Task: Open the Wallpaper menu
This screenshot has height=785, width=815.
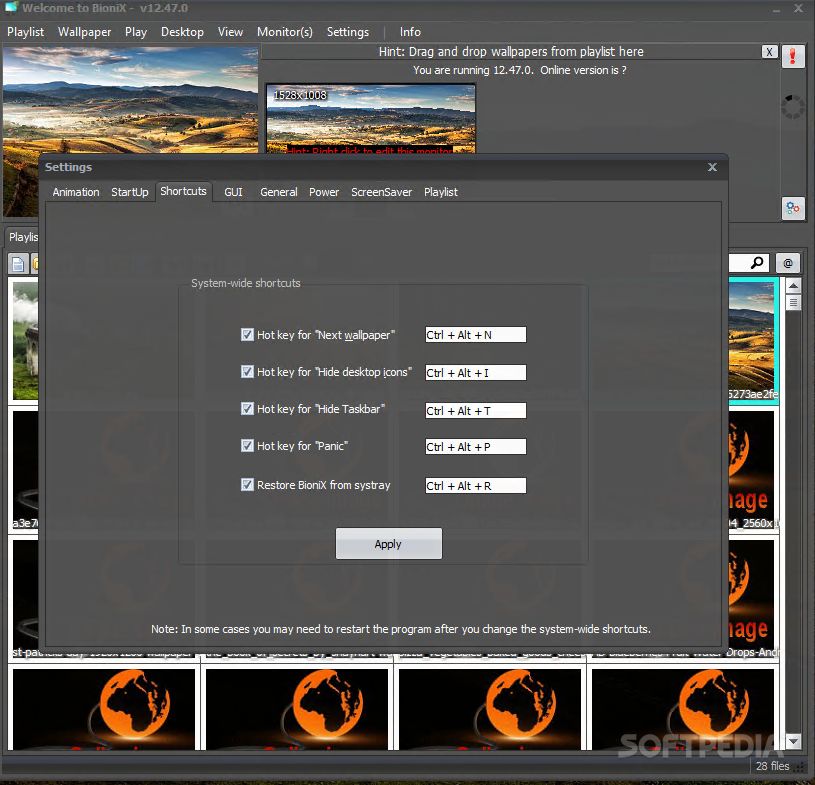Action: coord(85,32)
